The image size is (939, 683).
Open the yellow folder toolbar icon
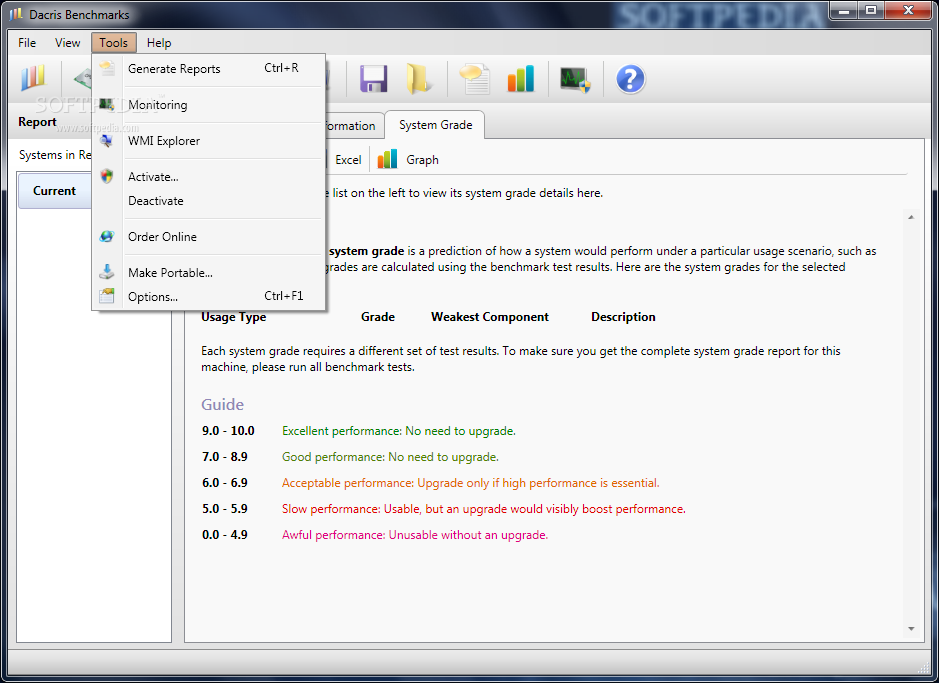(419, 78)
